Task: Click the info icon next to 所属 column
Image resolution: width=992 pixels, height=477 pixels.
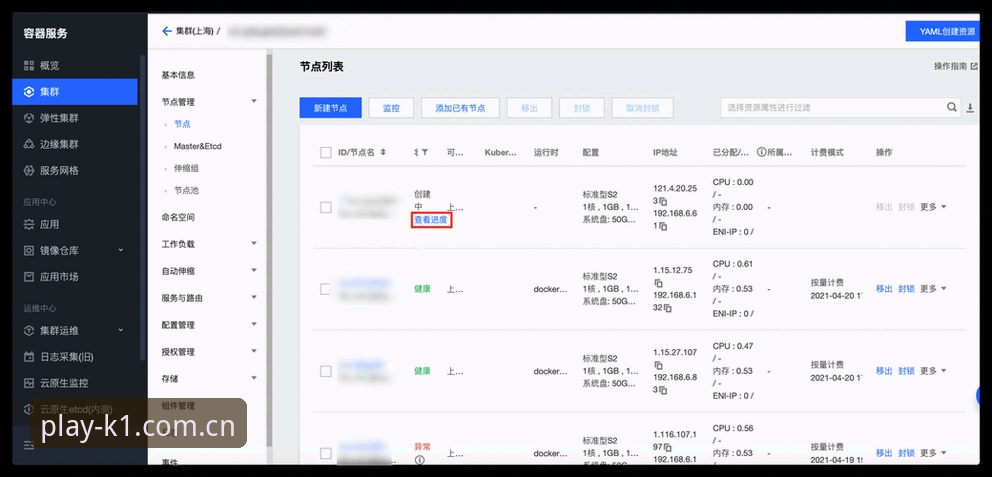Action: pos(761,152)
